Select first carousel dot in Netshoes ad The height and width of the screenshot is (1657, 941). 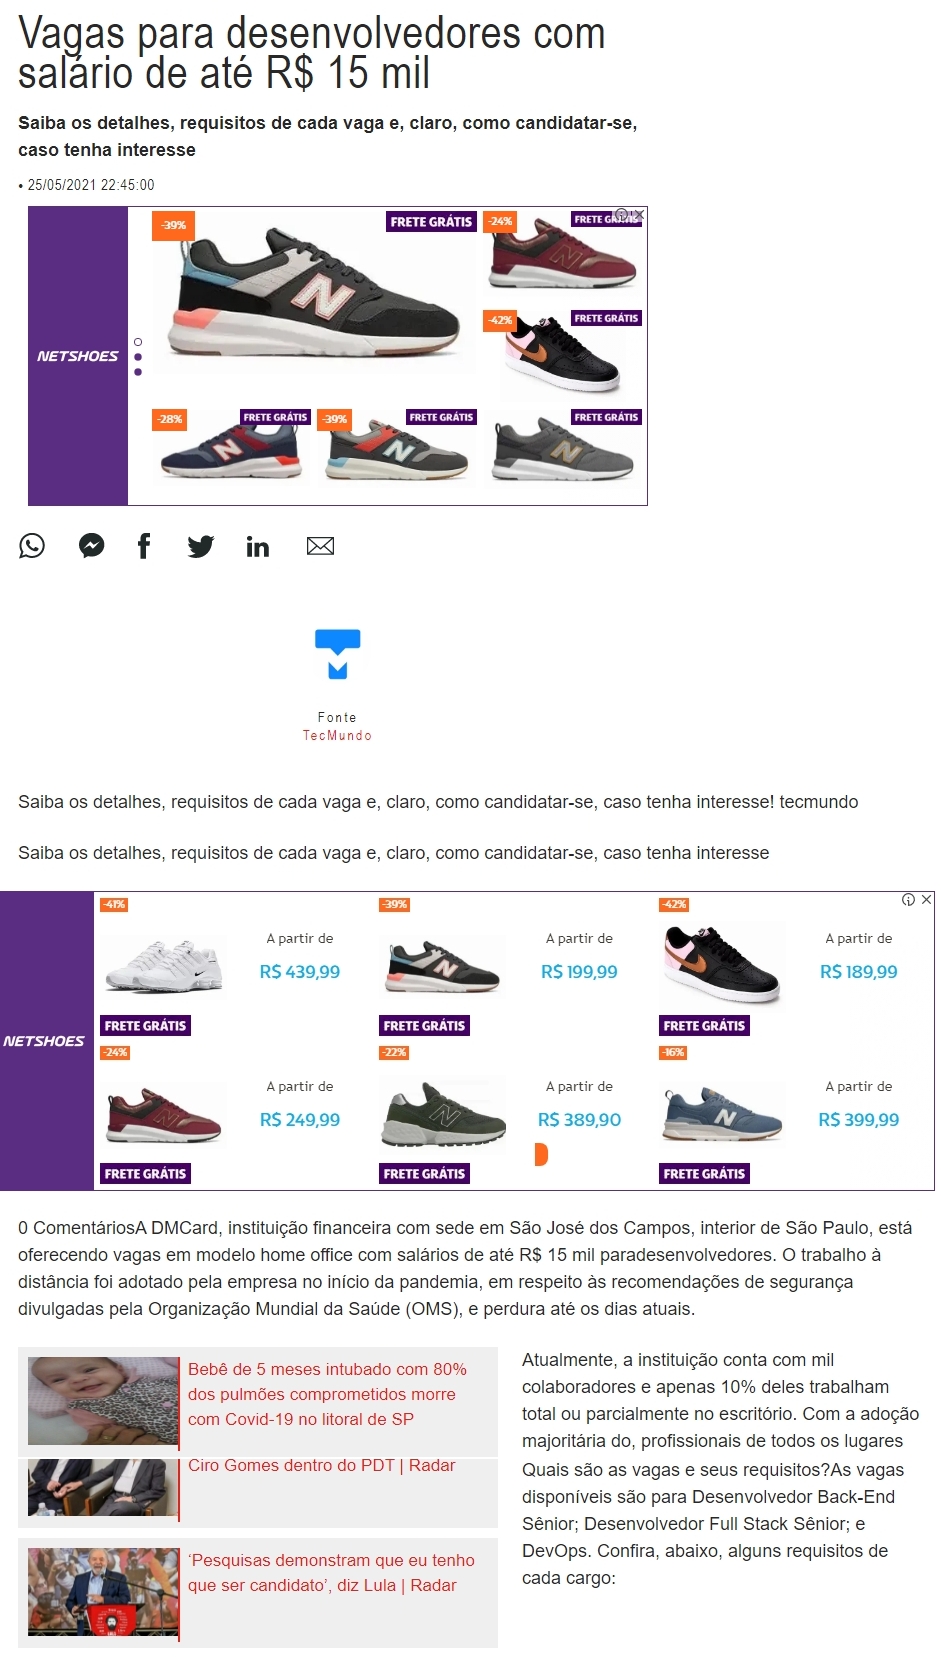point(138,342)
